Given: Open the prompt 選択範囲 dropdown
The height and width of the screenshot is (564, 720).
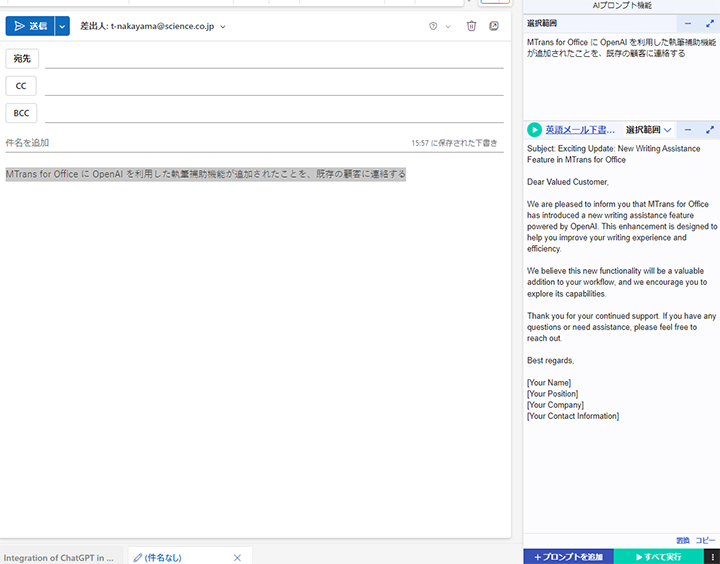Looking at the screenshot, I should (x=648, y=130).
